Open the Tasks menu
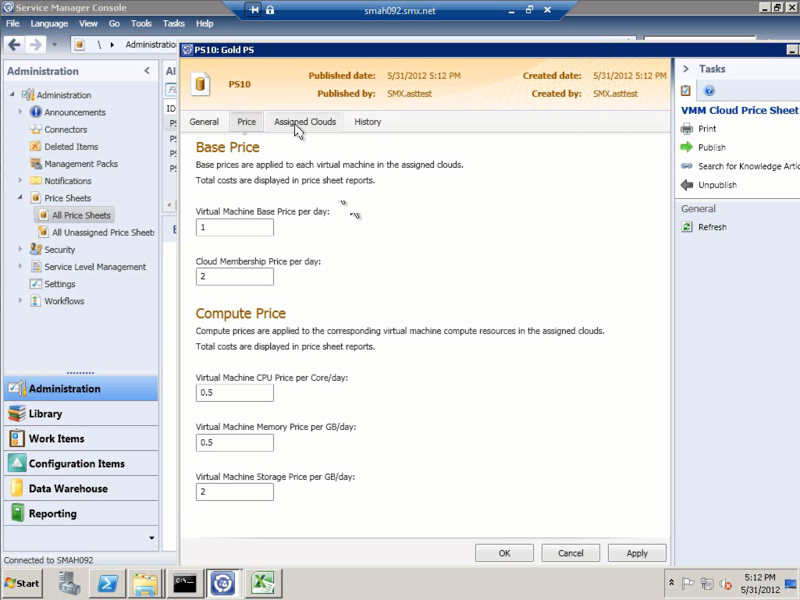Viewport: 800px width, 600px height. [173, 23]
